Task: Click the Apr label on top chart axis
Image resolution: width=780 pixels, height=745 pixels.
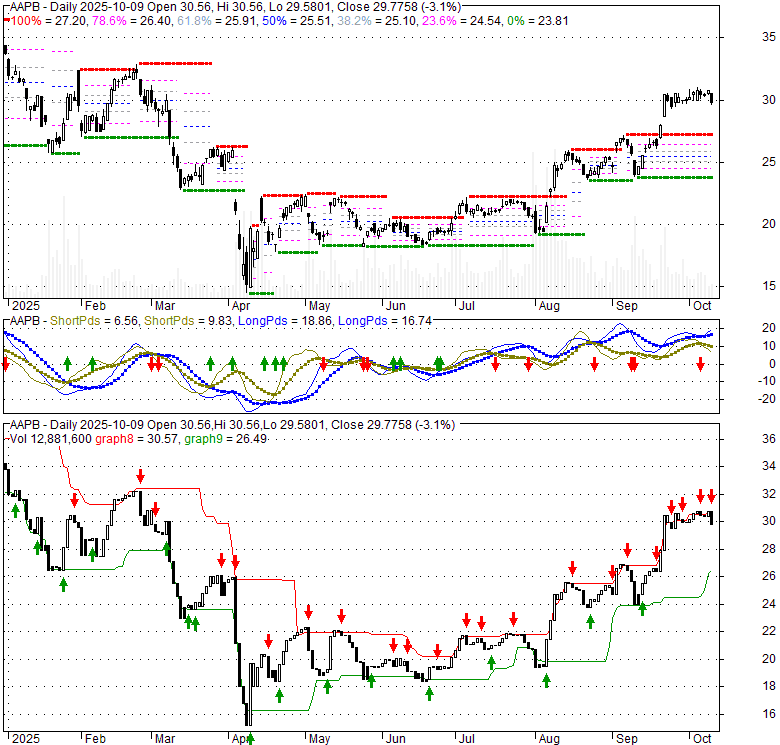Action: pyautogui.click(x=241, y=306)
